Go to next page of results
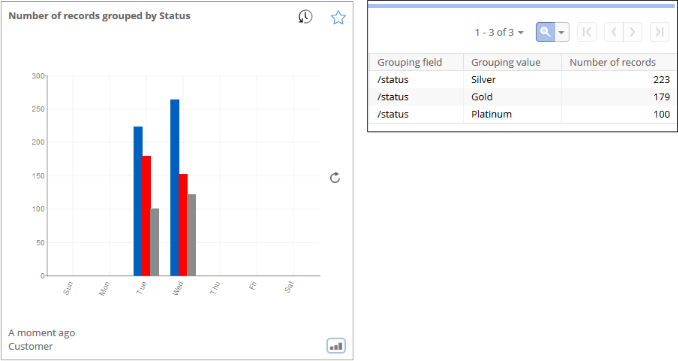 pyautogui.click(x=632, y=32)
